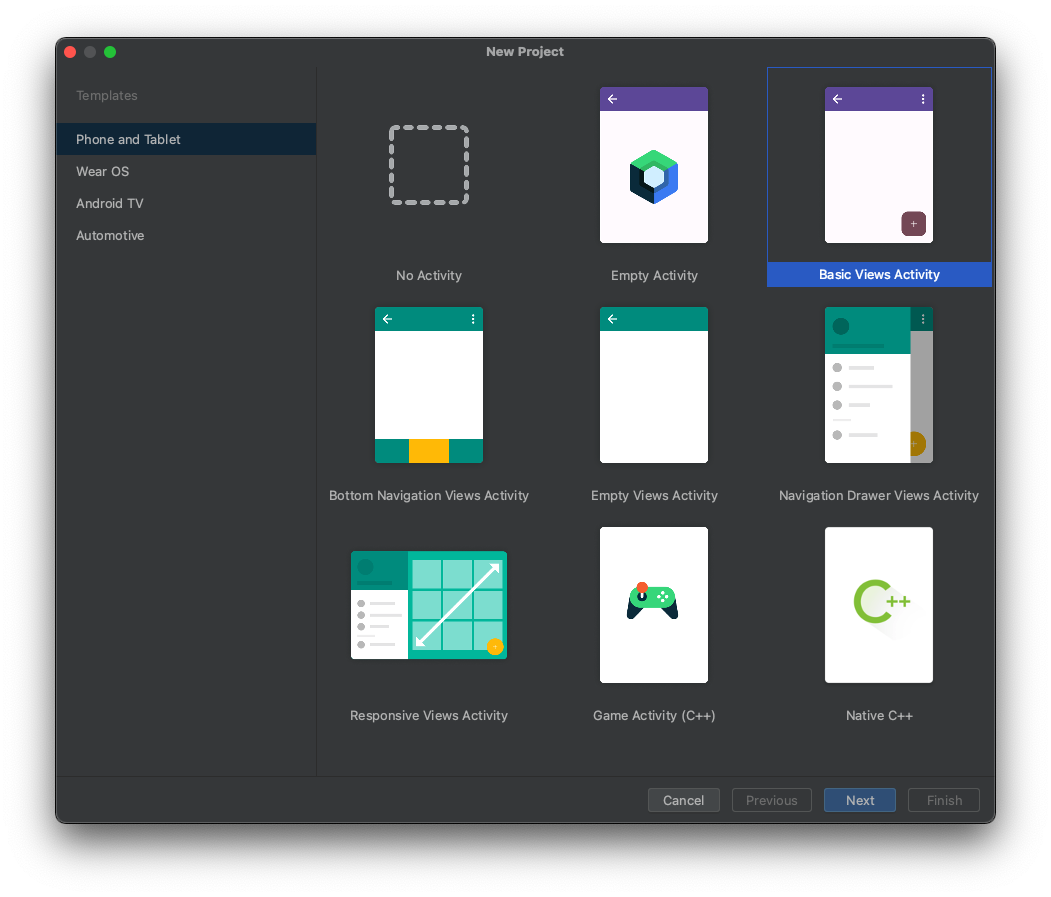This screenshot has height=897, width=1051.
Task: Click the Empty Activity label
Action: click(654, 276)
